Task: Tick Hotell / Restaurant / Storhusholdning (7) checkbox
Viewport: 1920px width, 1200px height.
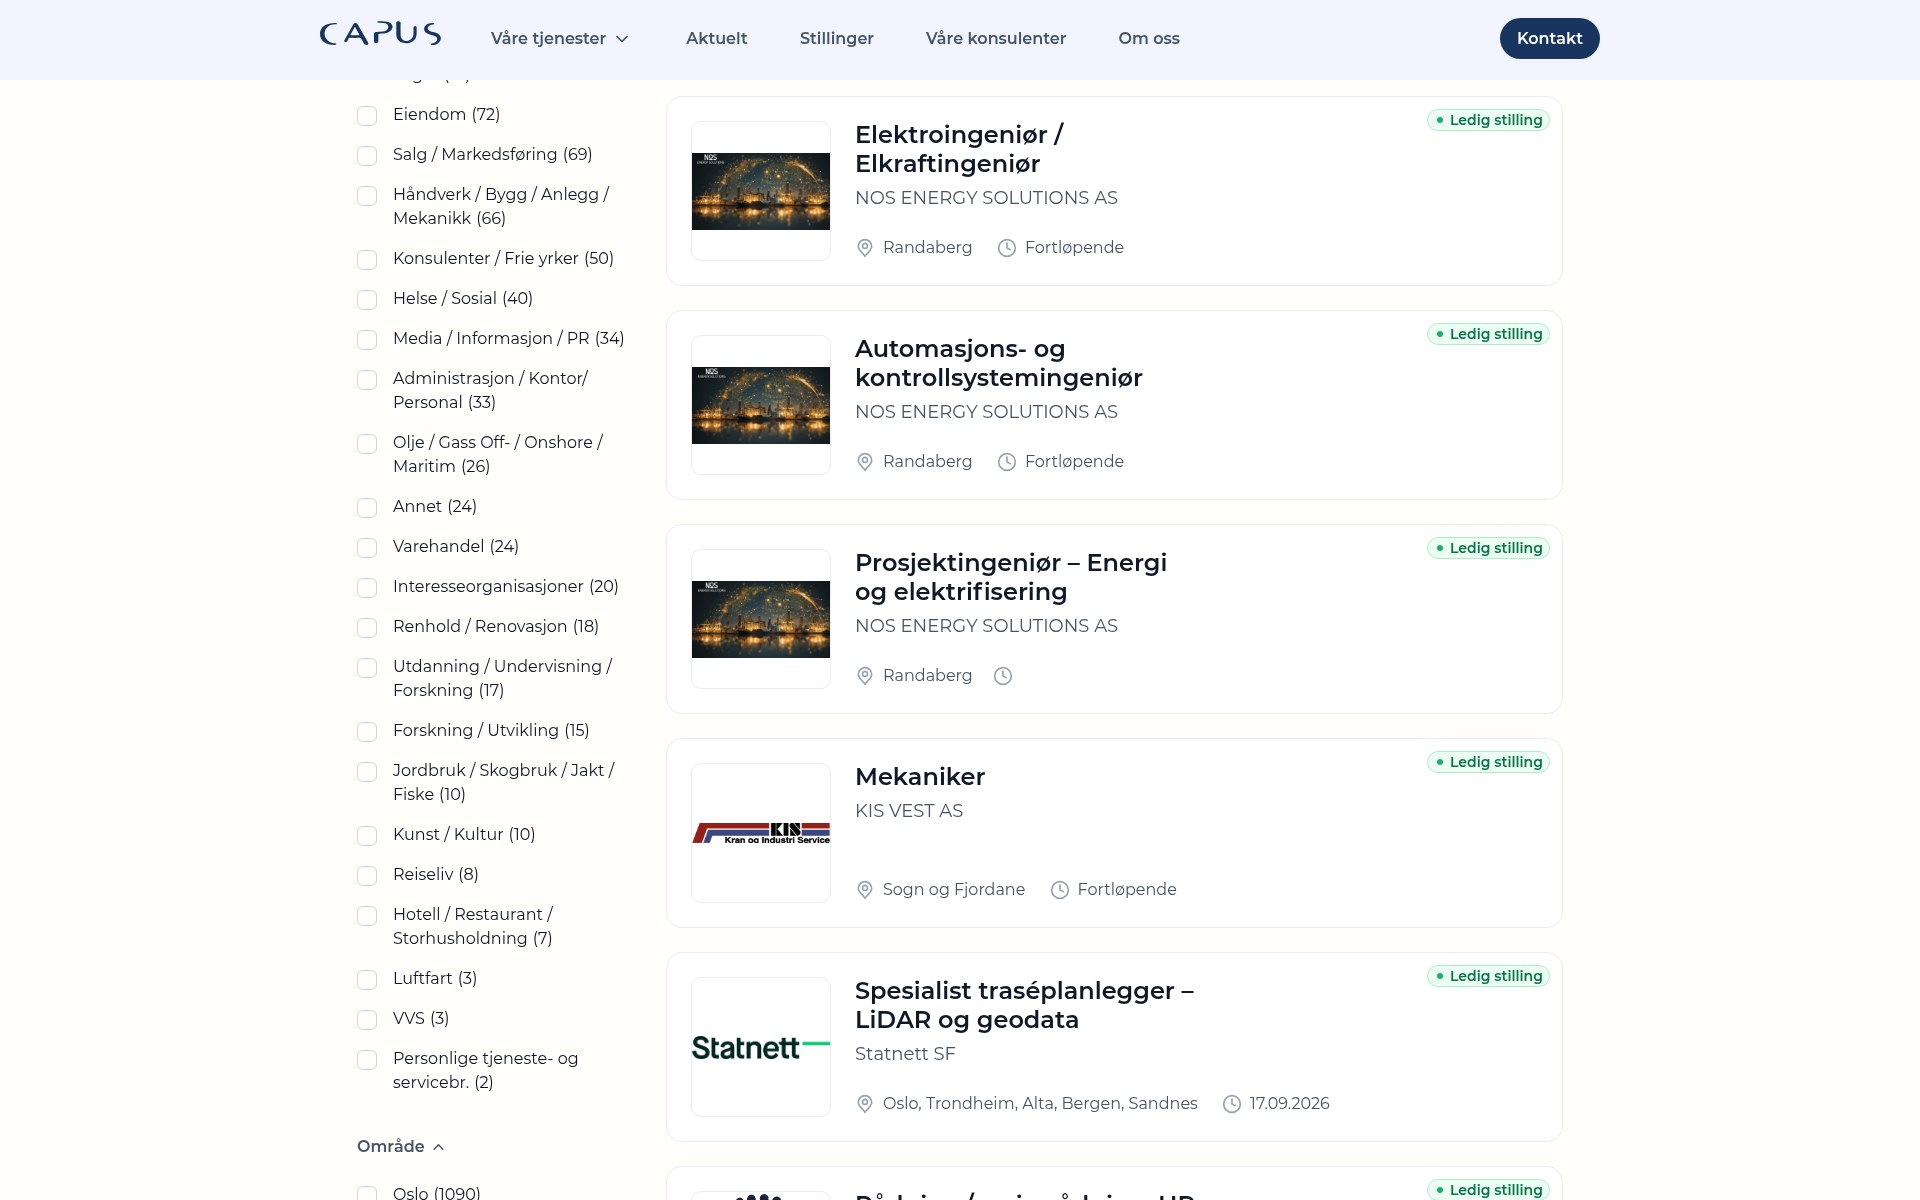Action: click(367, 916)
